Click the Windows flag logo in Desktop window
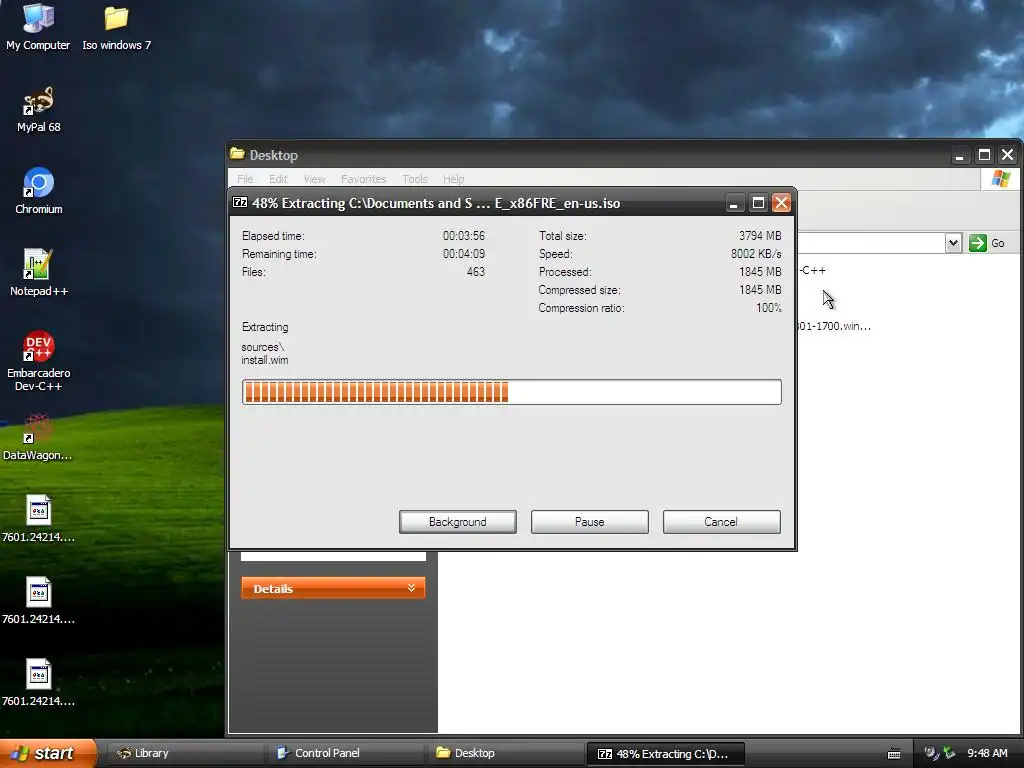The image size is (1024, 768). pos(1000,178)
